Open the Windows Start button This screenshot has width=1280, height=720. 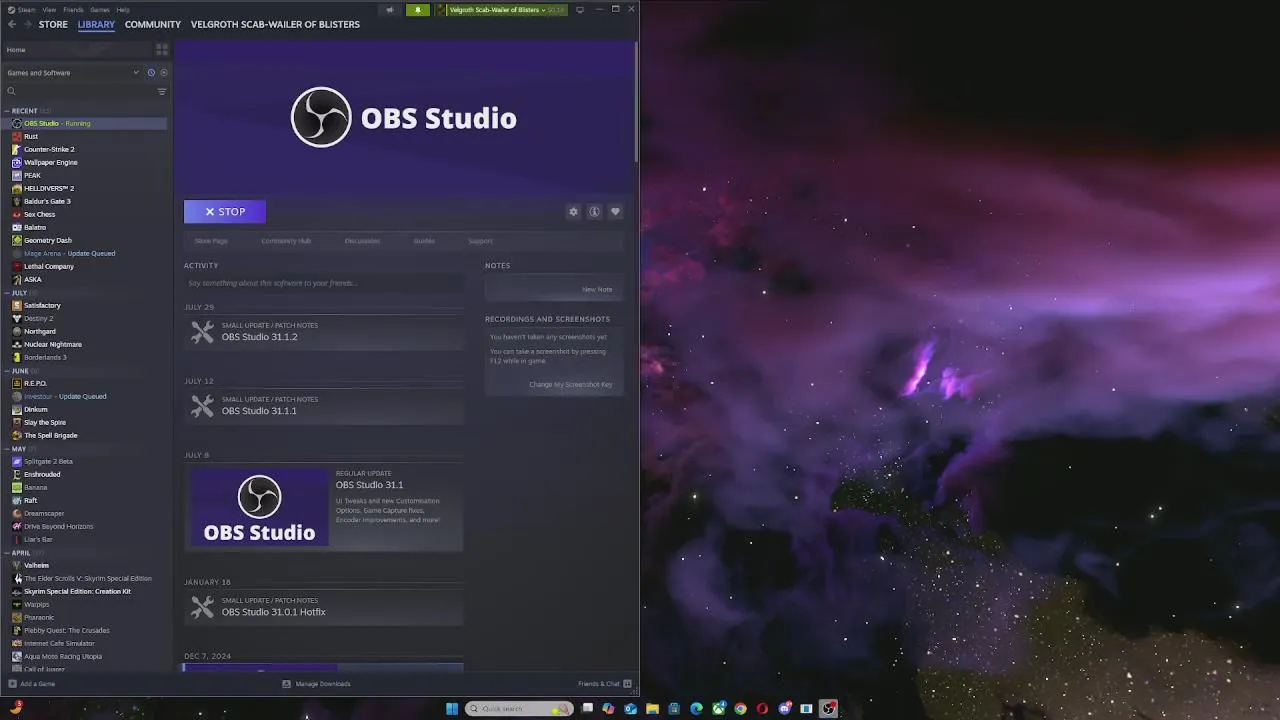click(x=452, y=709)
